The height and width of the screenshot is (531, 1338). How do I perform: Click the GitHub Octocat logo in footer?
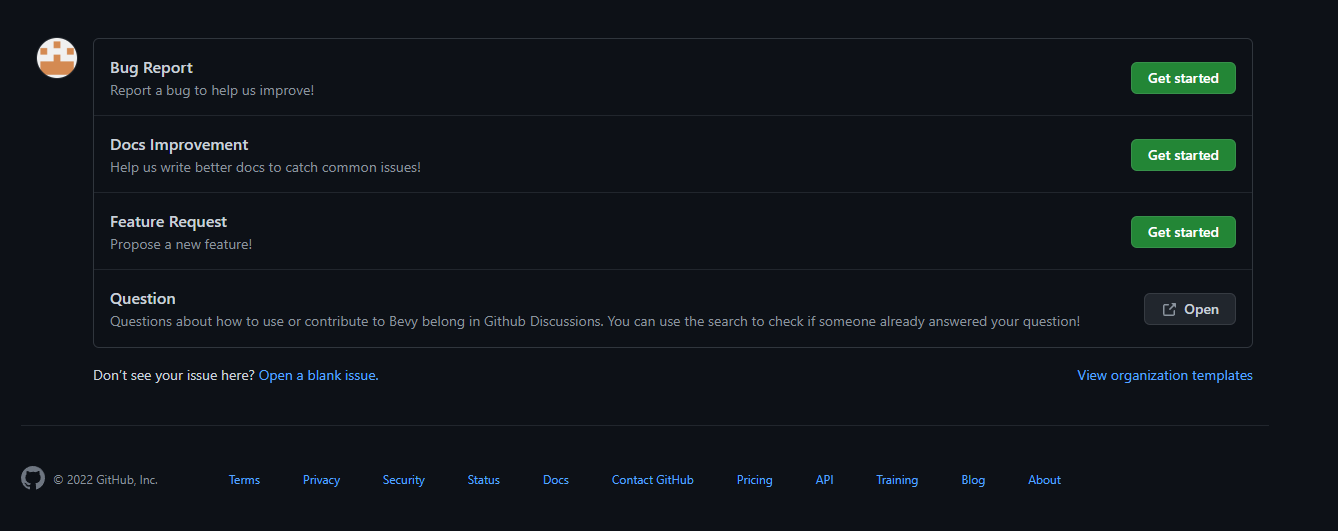[33, 478]
